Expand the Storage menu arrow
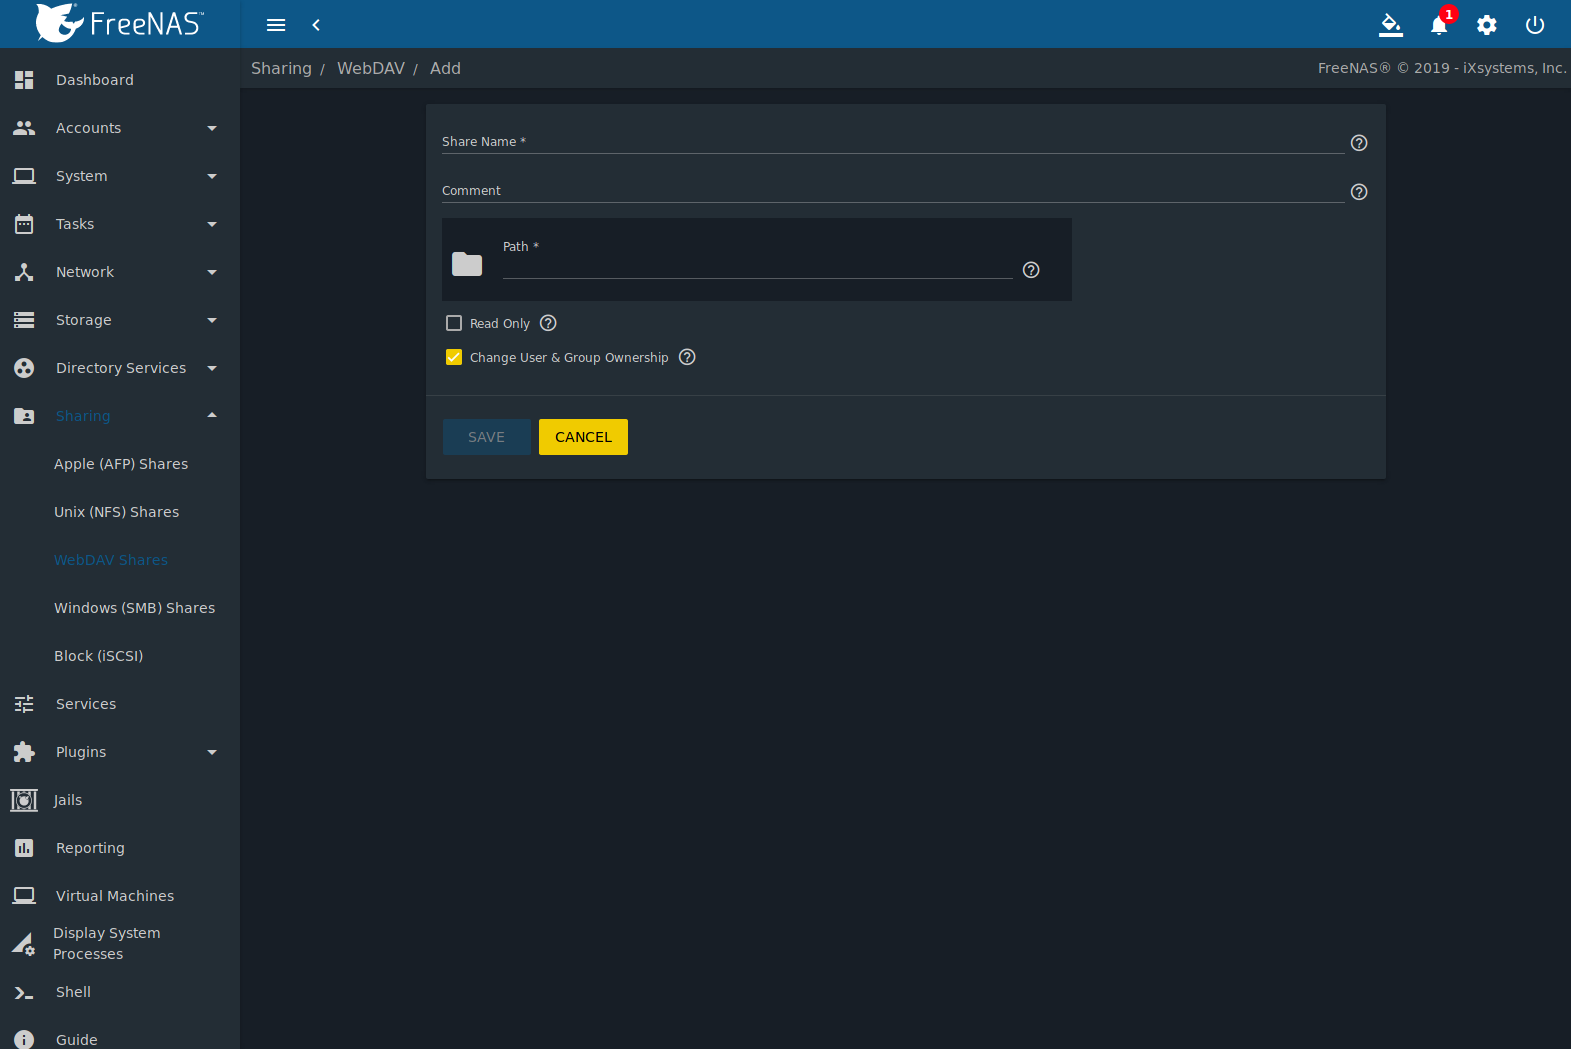 212,320
